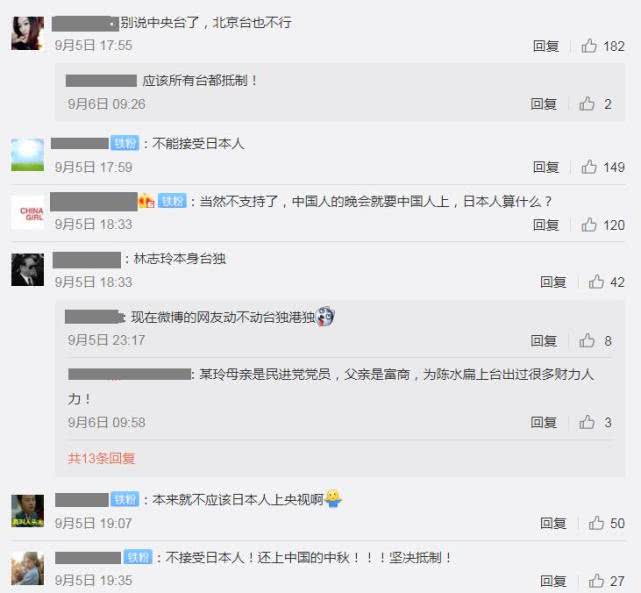Click the 铁粉 badge on 17:59 comment

pyautogui.click(x=125, y=143)
